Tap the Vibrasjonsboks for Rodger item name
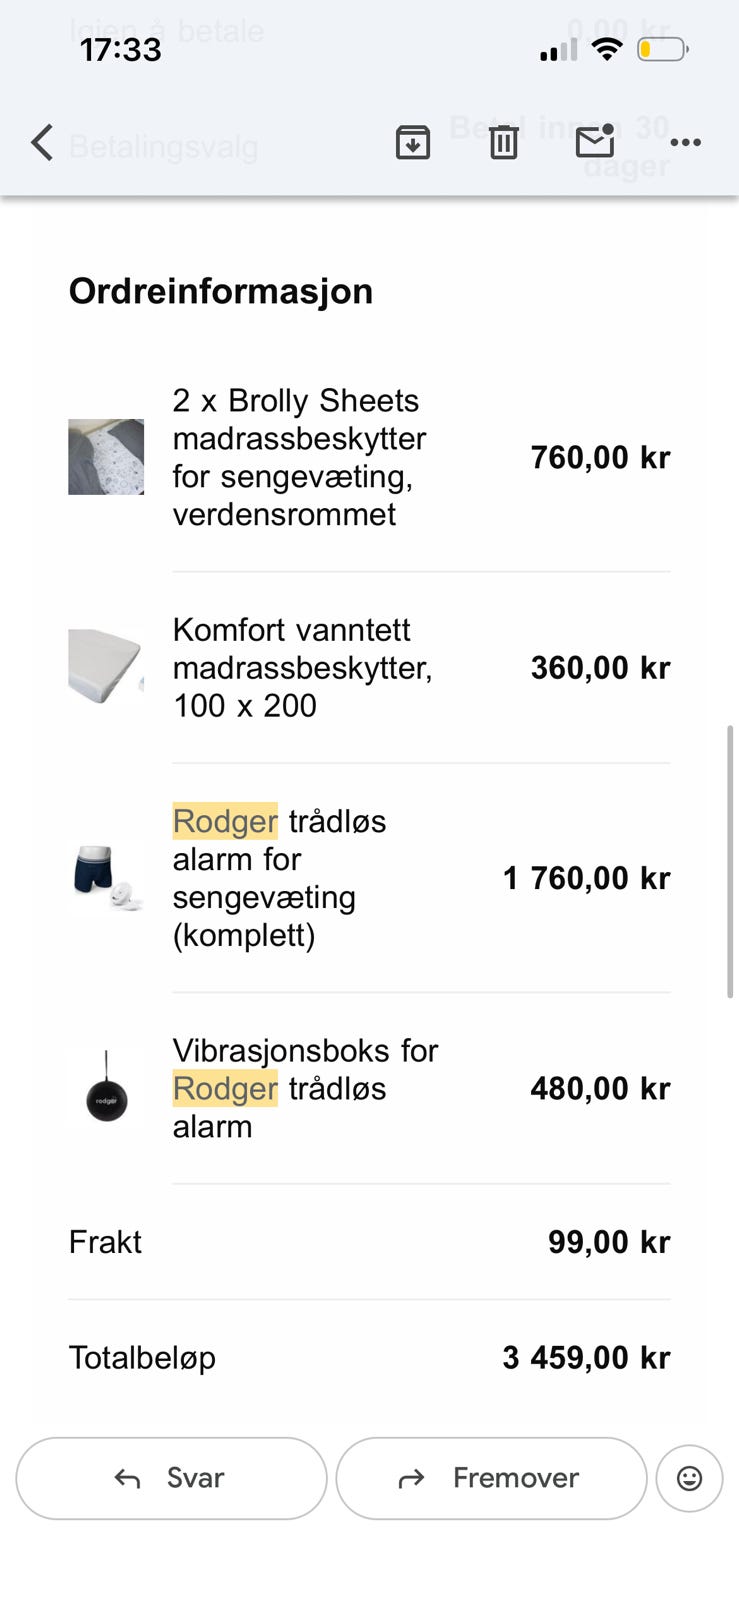Viewport: 739px width, 1600px height. tap(305, 1088)
